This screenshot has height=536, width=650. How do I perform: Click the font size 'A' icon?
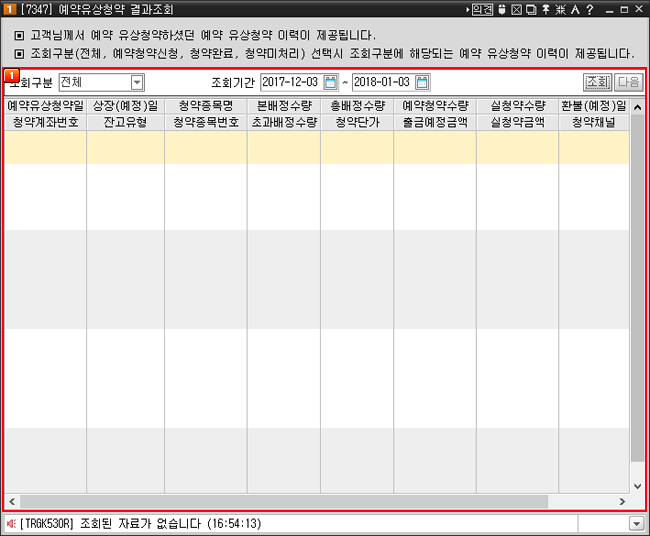click(x=576, y=9)
